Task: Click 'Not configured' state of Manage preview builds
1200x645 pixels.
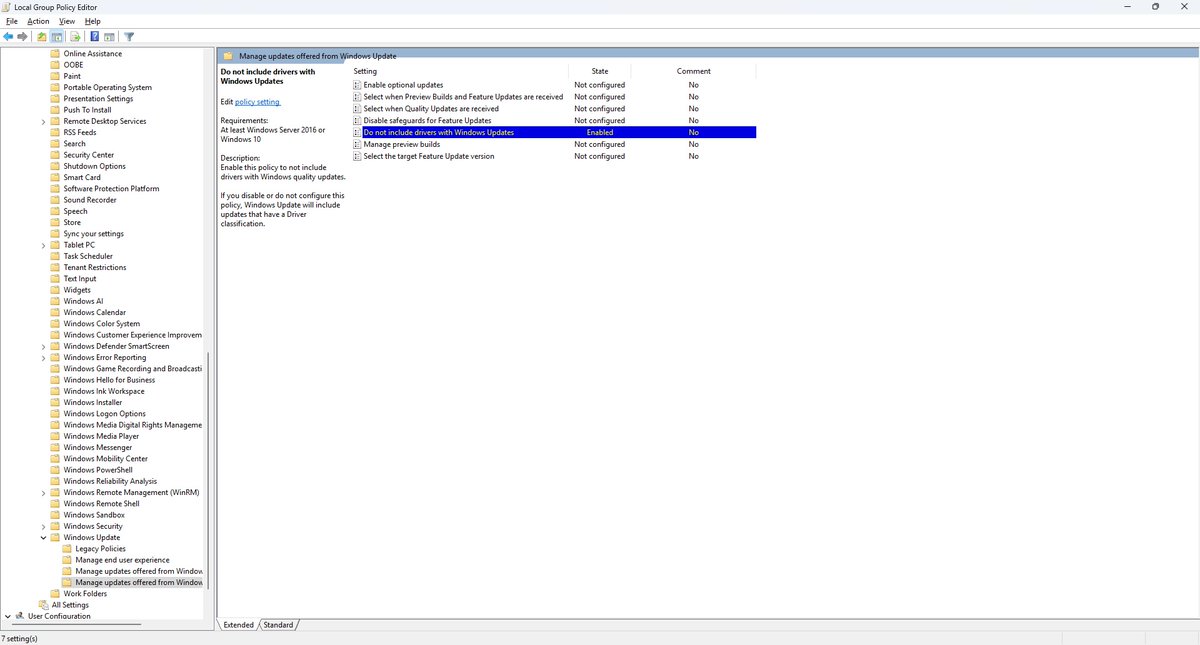Action: [x=599, y=144]
